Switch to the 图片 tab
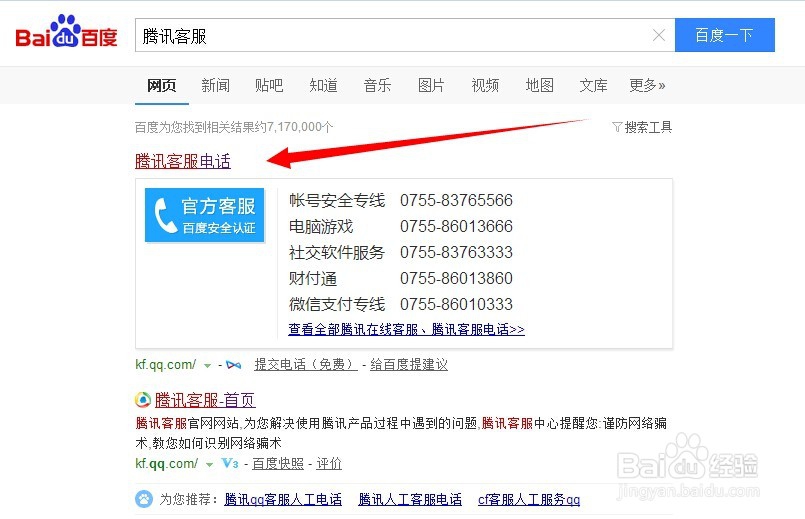Image resolution: width=805 pixels, height=519 pixels. coord(431,85)
